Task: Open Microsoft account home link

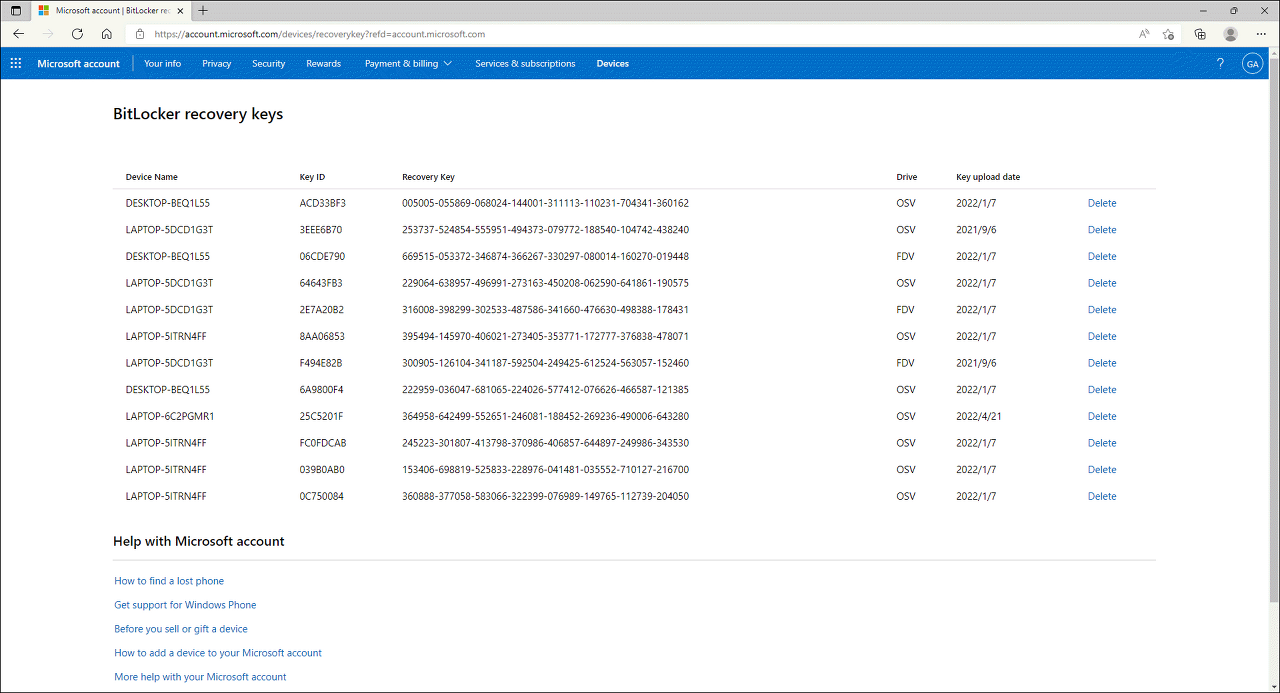Action: 78,63
